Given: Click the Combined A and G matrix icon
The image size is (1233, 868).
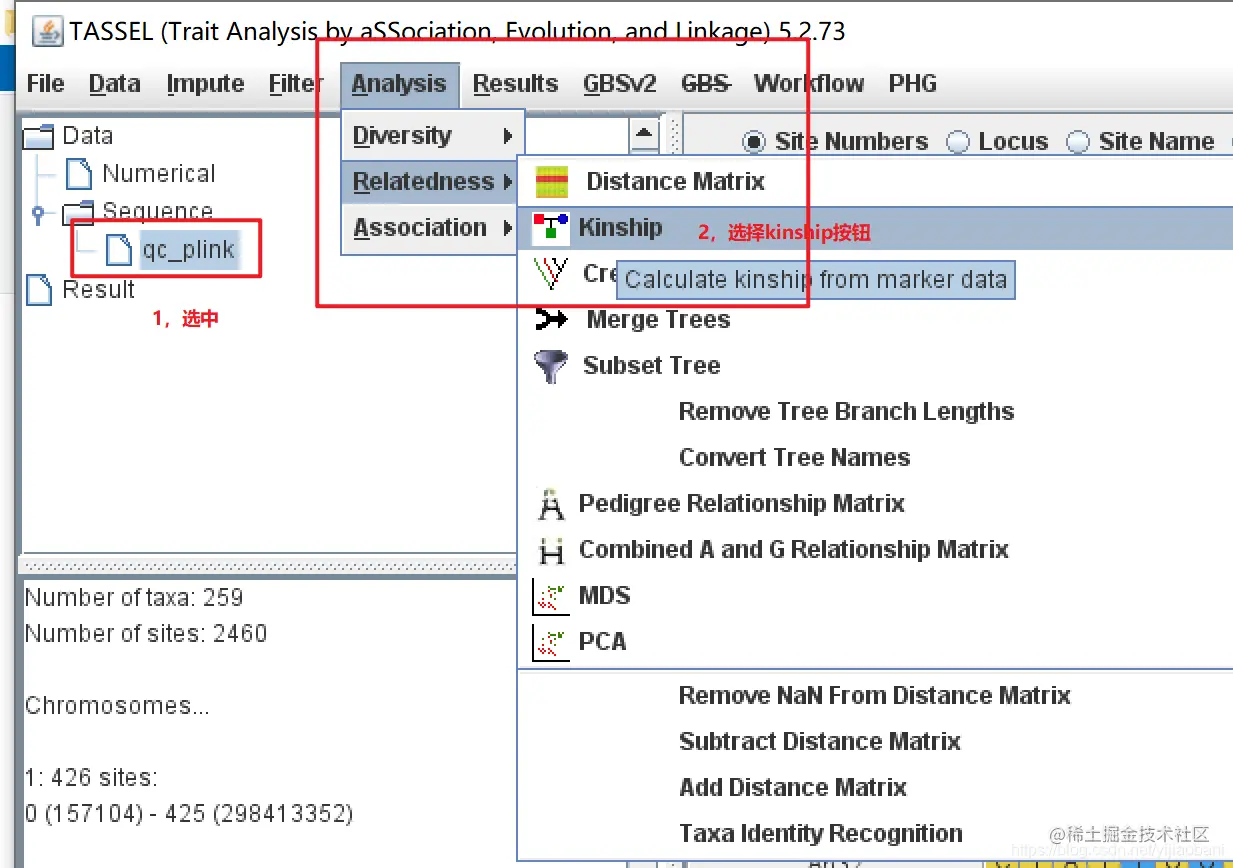Looking at the screenshot, I should coord(551,550).
